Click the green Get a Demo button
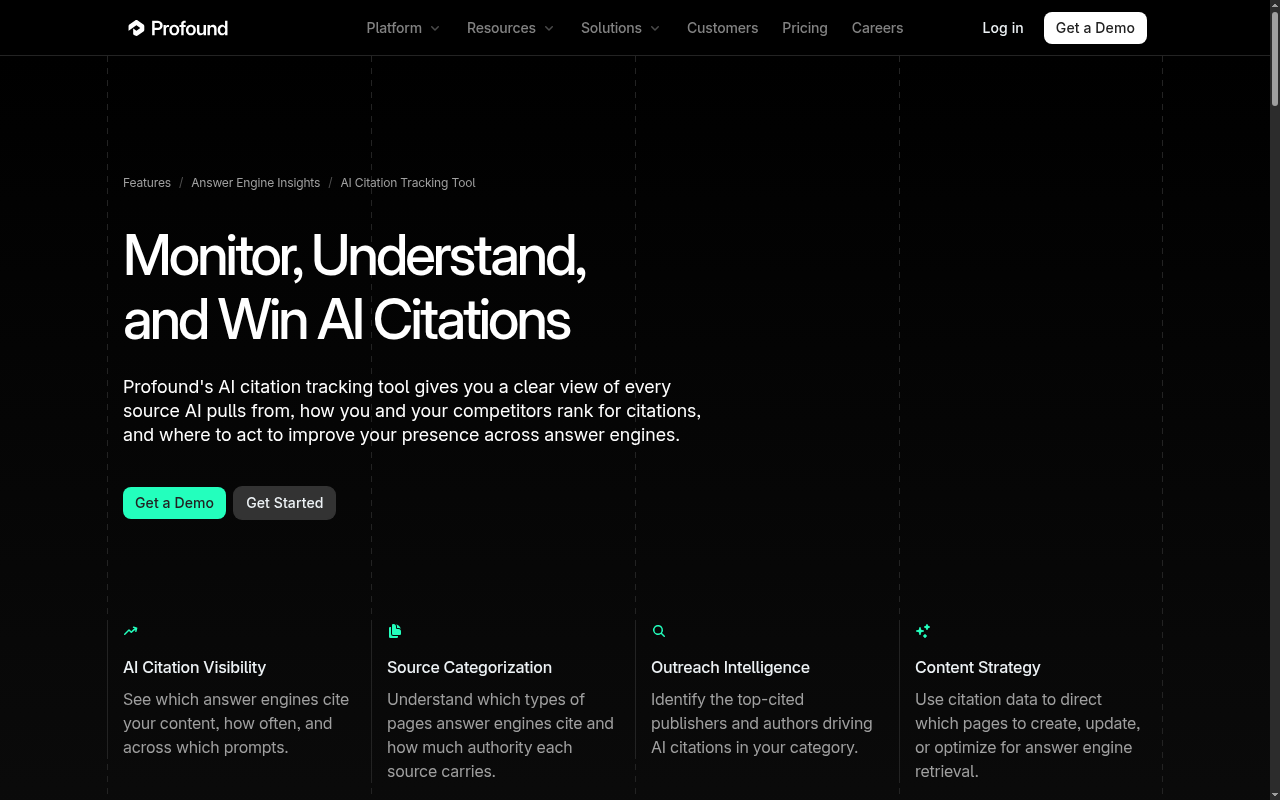1280x800 pixels. click(174, 503)
